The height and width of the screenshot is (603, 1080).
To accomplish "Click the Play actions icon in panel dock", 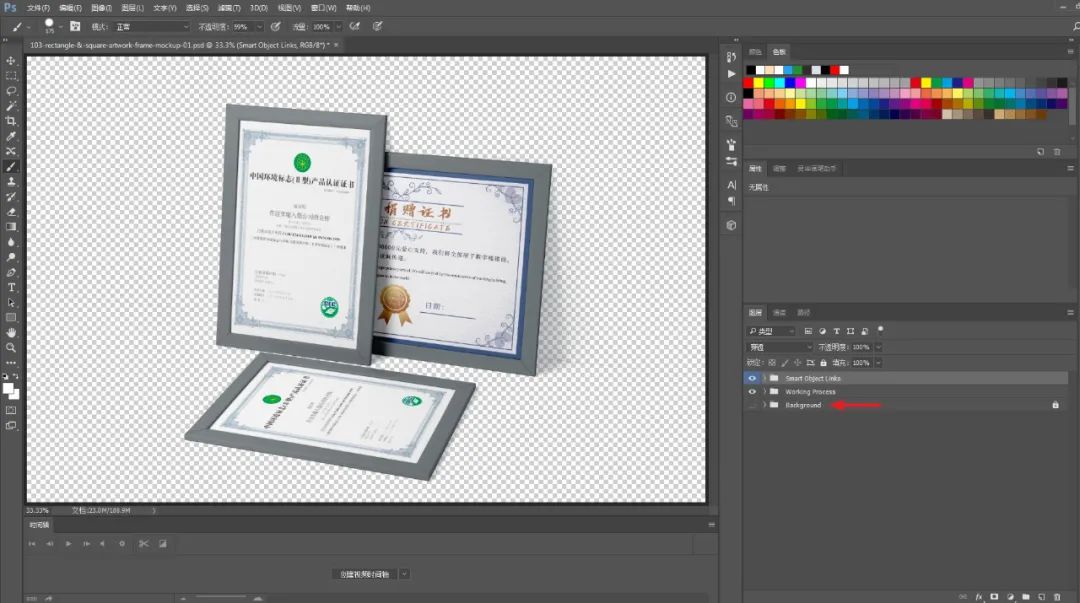I will [731, 74].
